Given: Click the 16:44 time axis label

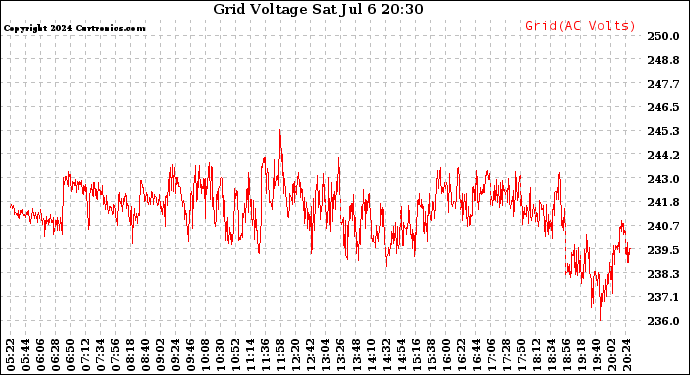Looking at the screenshot, I should pos(476,355).
